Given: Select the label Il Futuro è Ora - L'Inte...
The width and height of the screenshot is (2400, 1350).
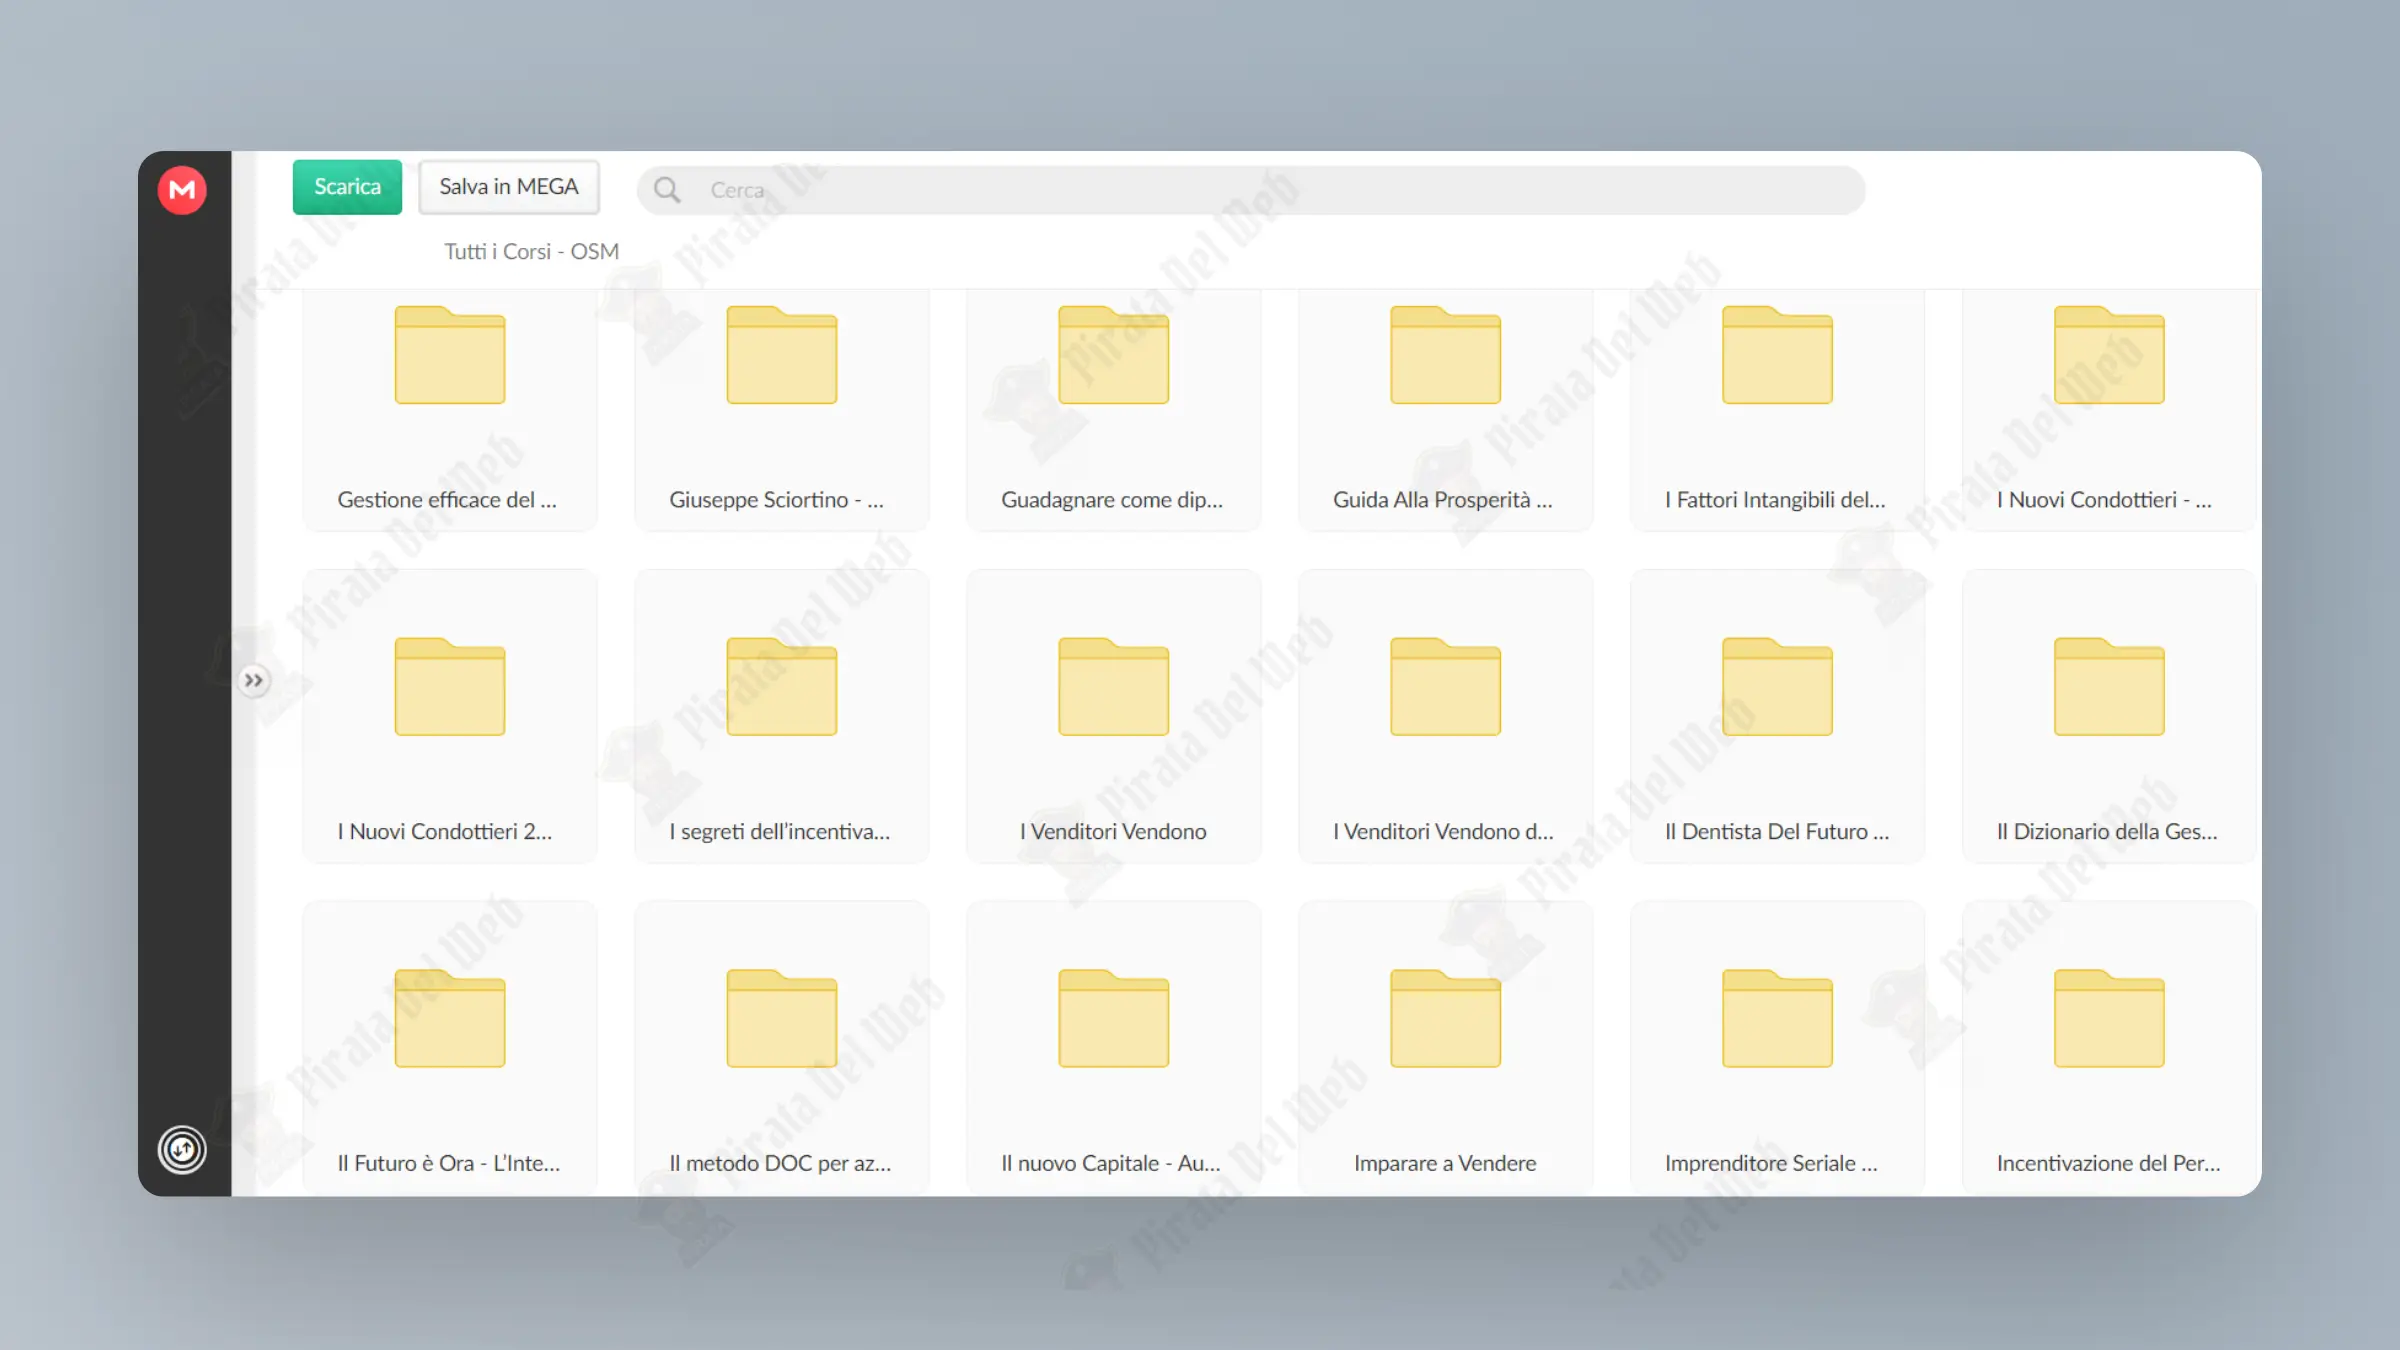Looking at the screenshot, I should tap(449, 1164).
